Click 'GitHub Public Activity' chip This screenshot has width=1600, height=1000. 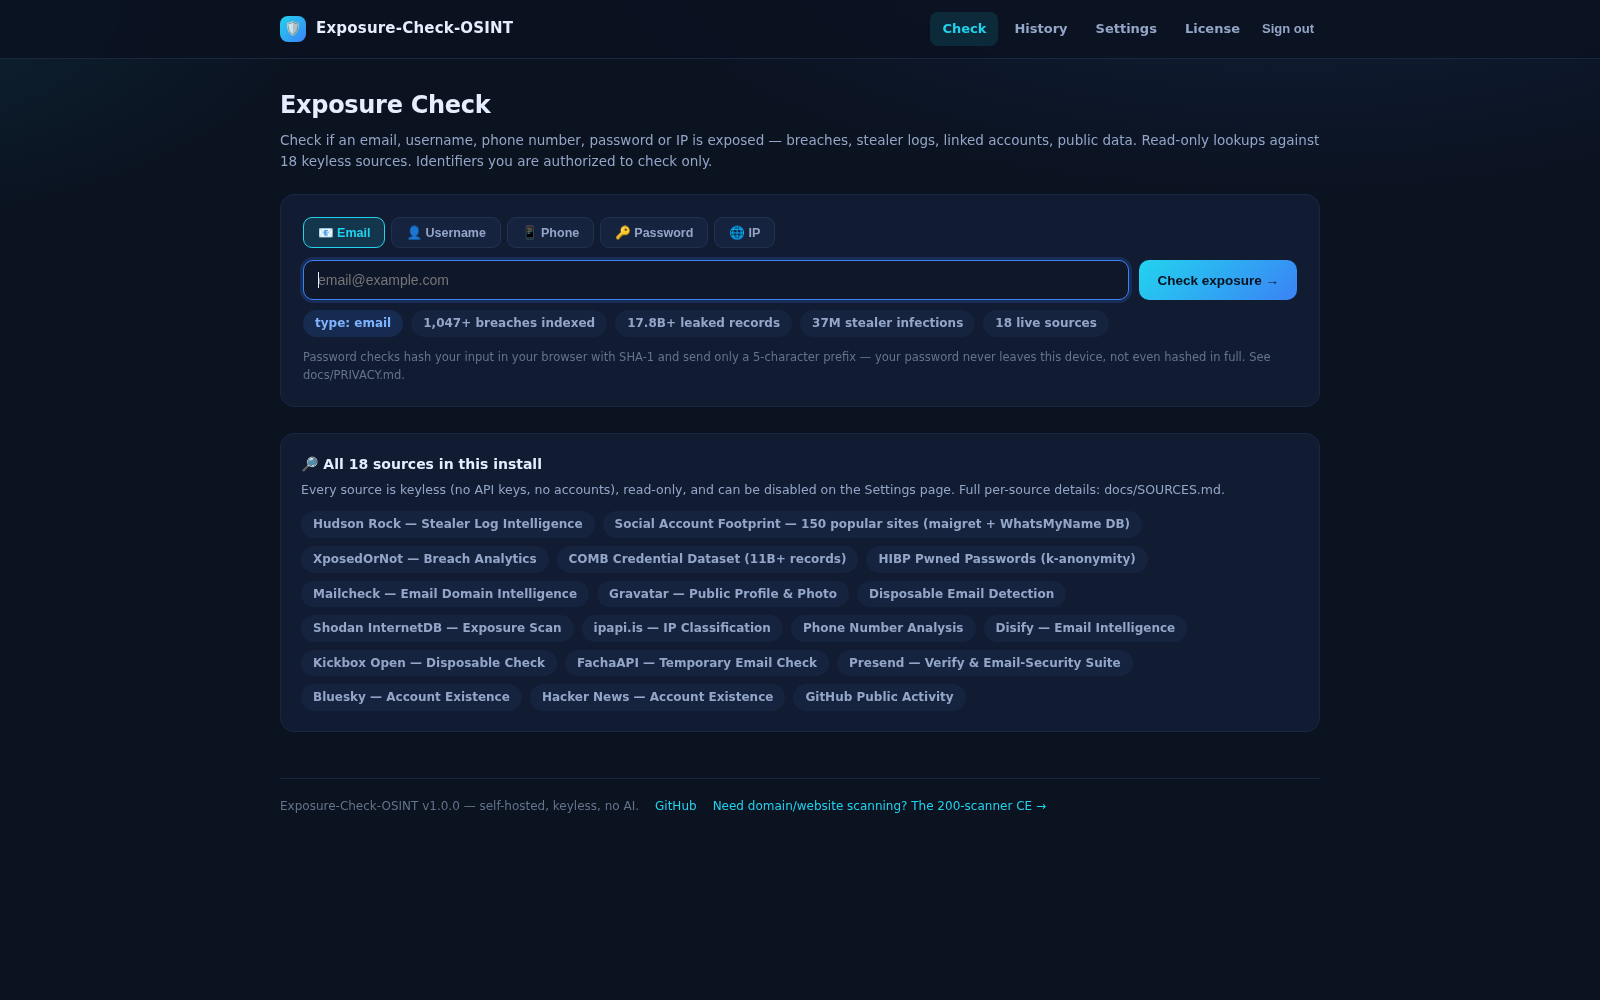click(x=879, y=697)
